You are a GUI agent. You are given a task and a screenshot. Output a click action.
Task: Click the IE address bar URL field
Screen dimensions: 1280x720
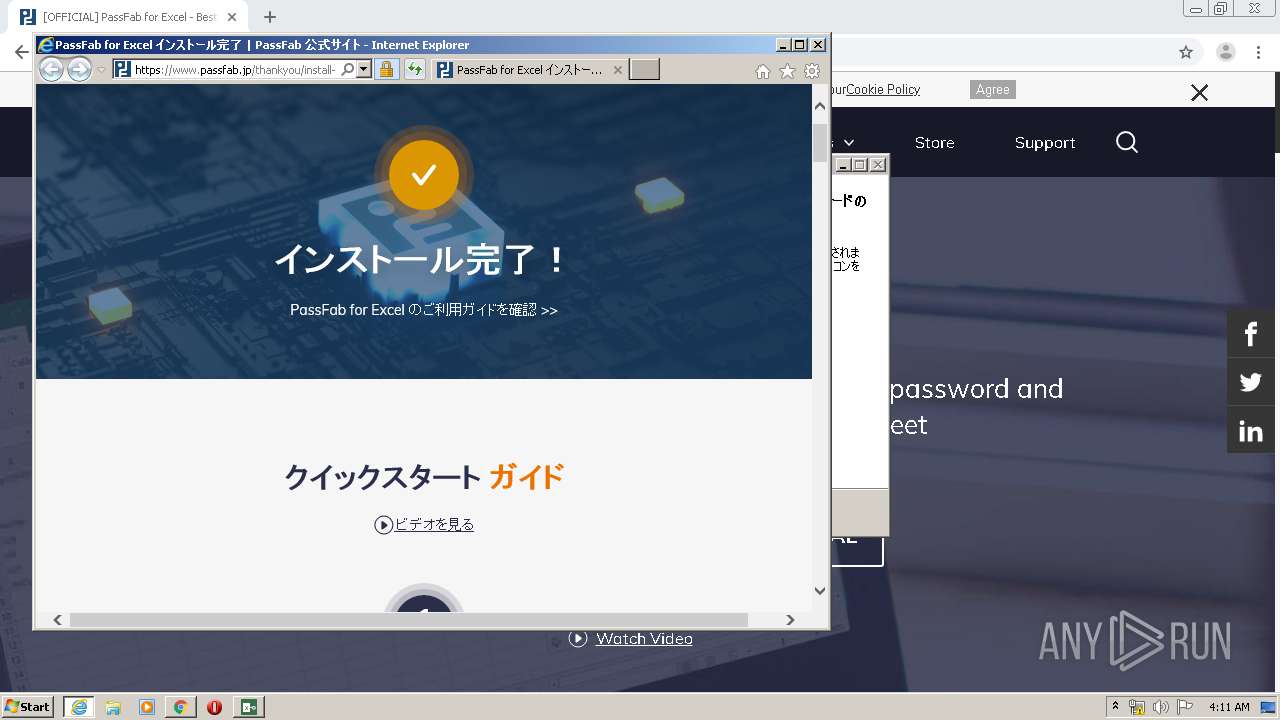pyautogui.click(x=234, y=70)
